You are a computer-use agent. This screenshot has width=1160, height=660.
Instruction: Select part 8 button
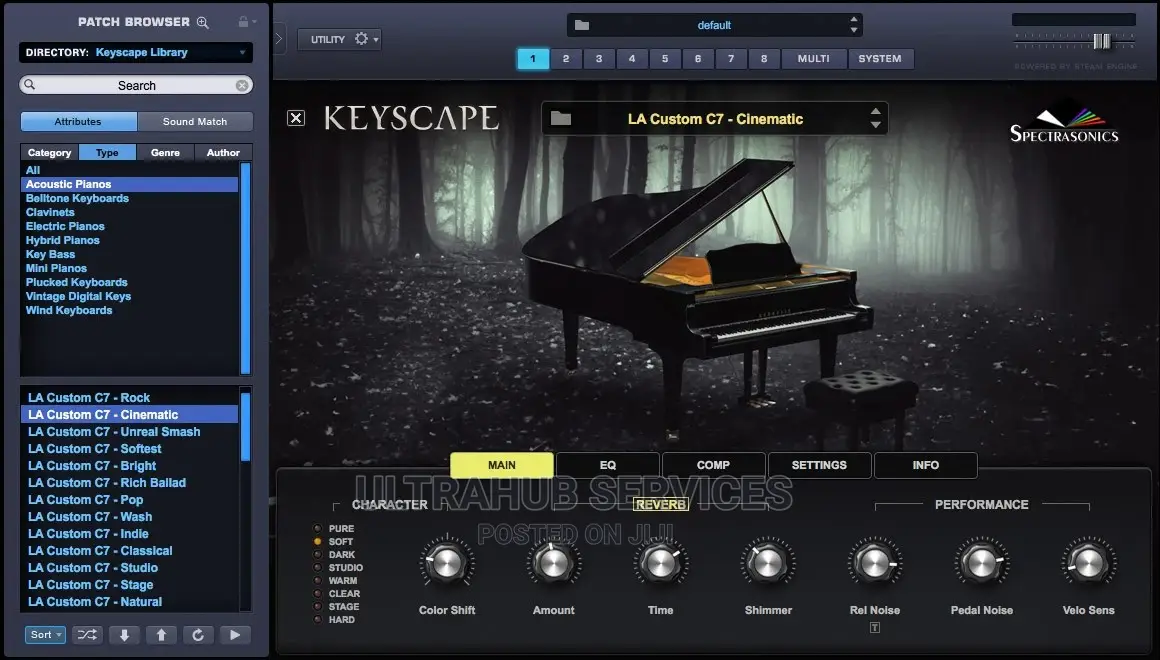(764, 58)
